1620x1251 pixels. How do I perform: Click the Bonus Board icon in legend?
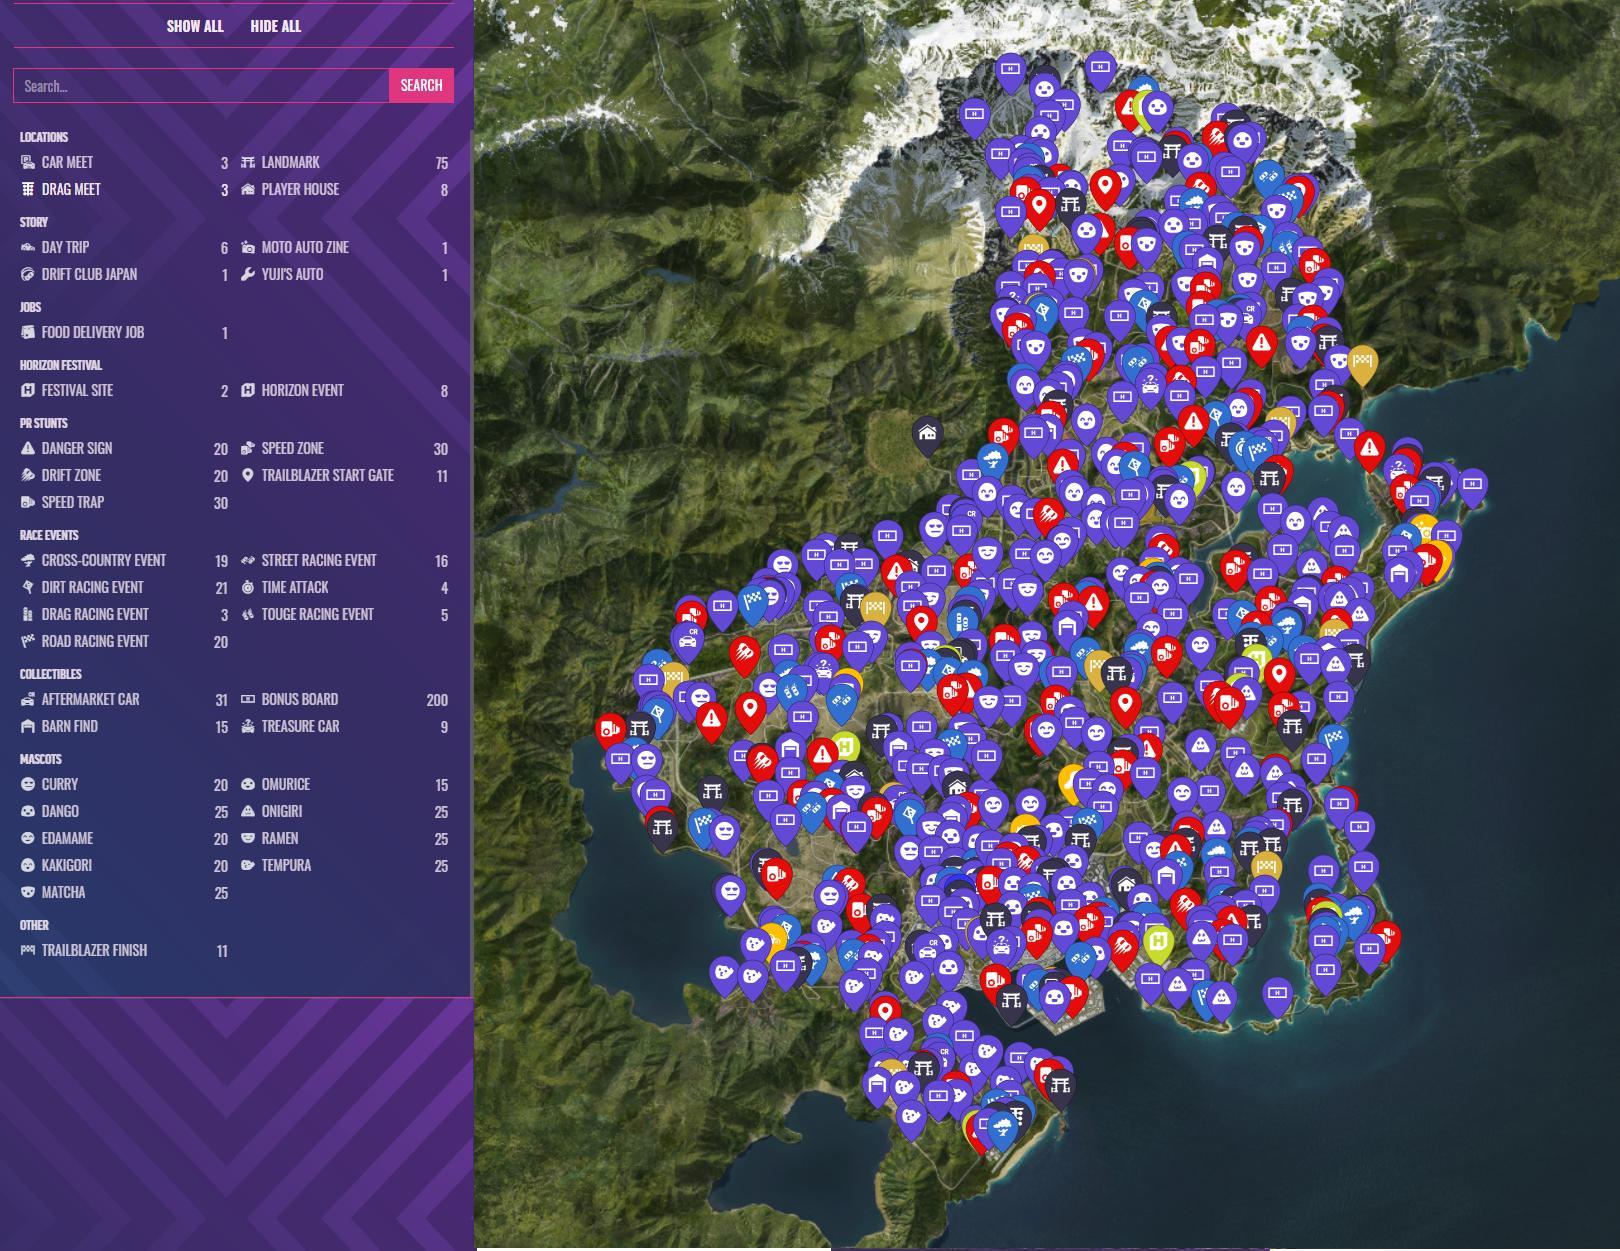[x=248, y=699]
